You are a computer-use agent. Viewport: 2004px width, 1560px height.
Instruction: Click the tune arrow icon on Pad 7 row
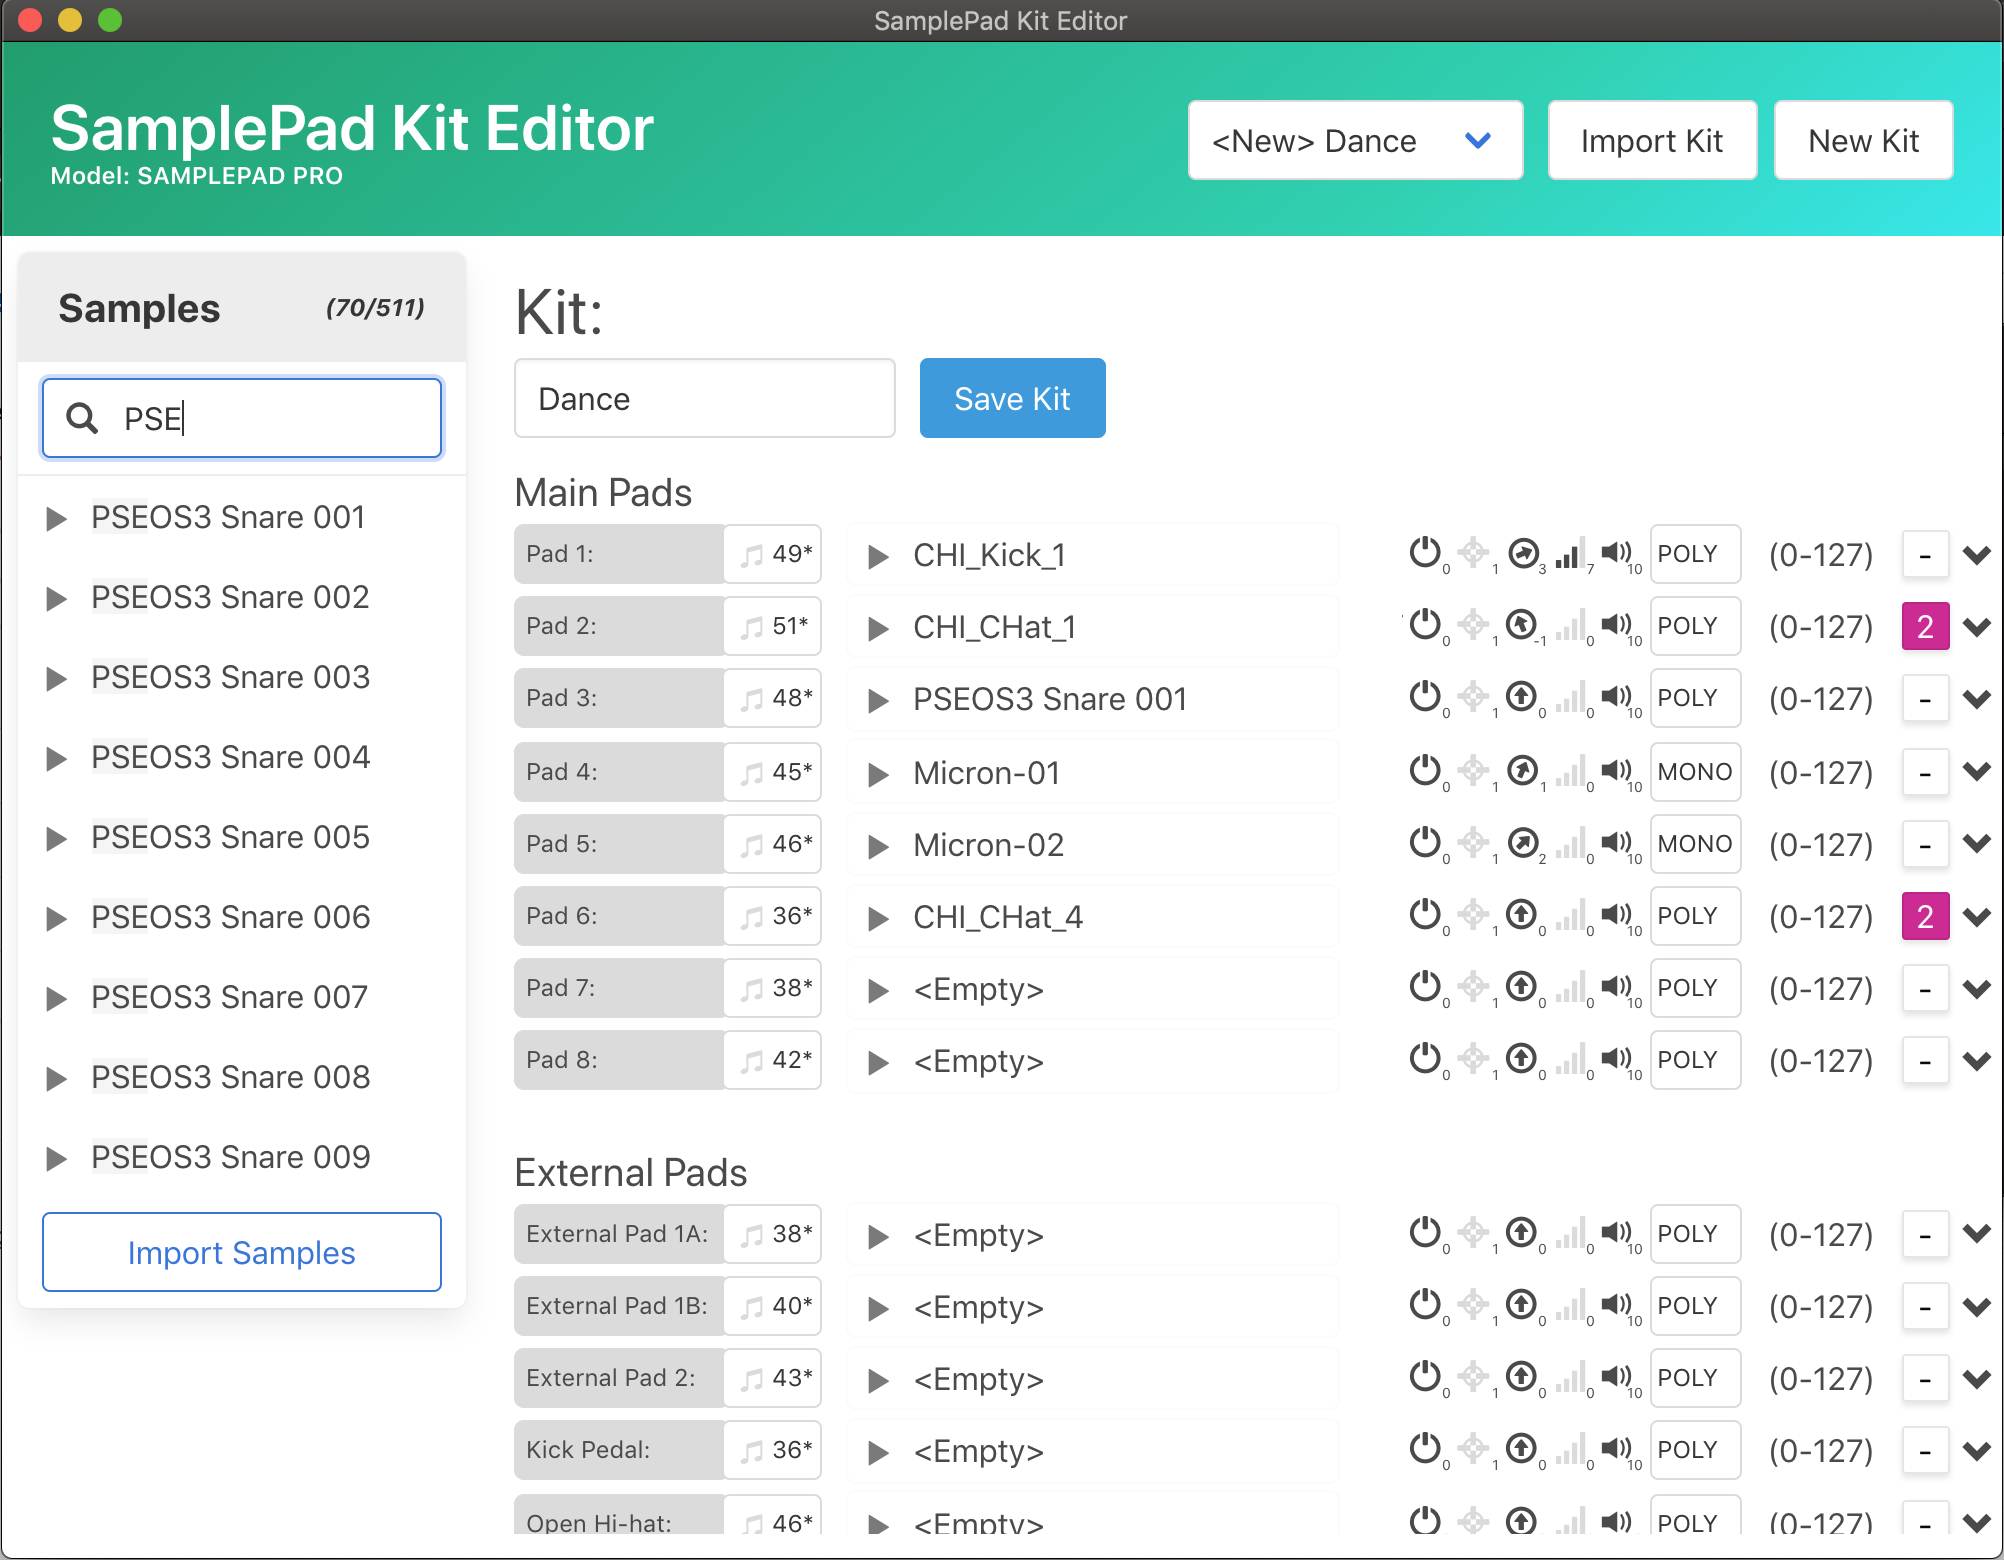point(1521,986)
